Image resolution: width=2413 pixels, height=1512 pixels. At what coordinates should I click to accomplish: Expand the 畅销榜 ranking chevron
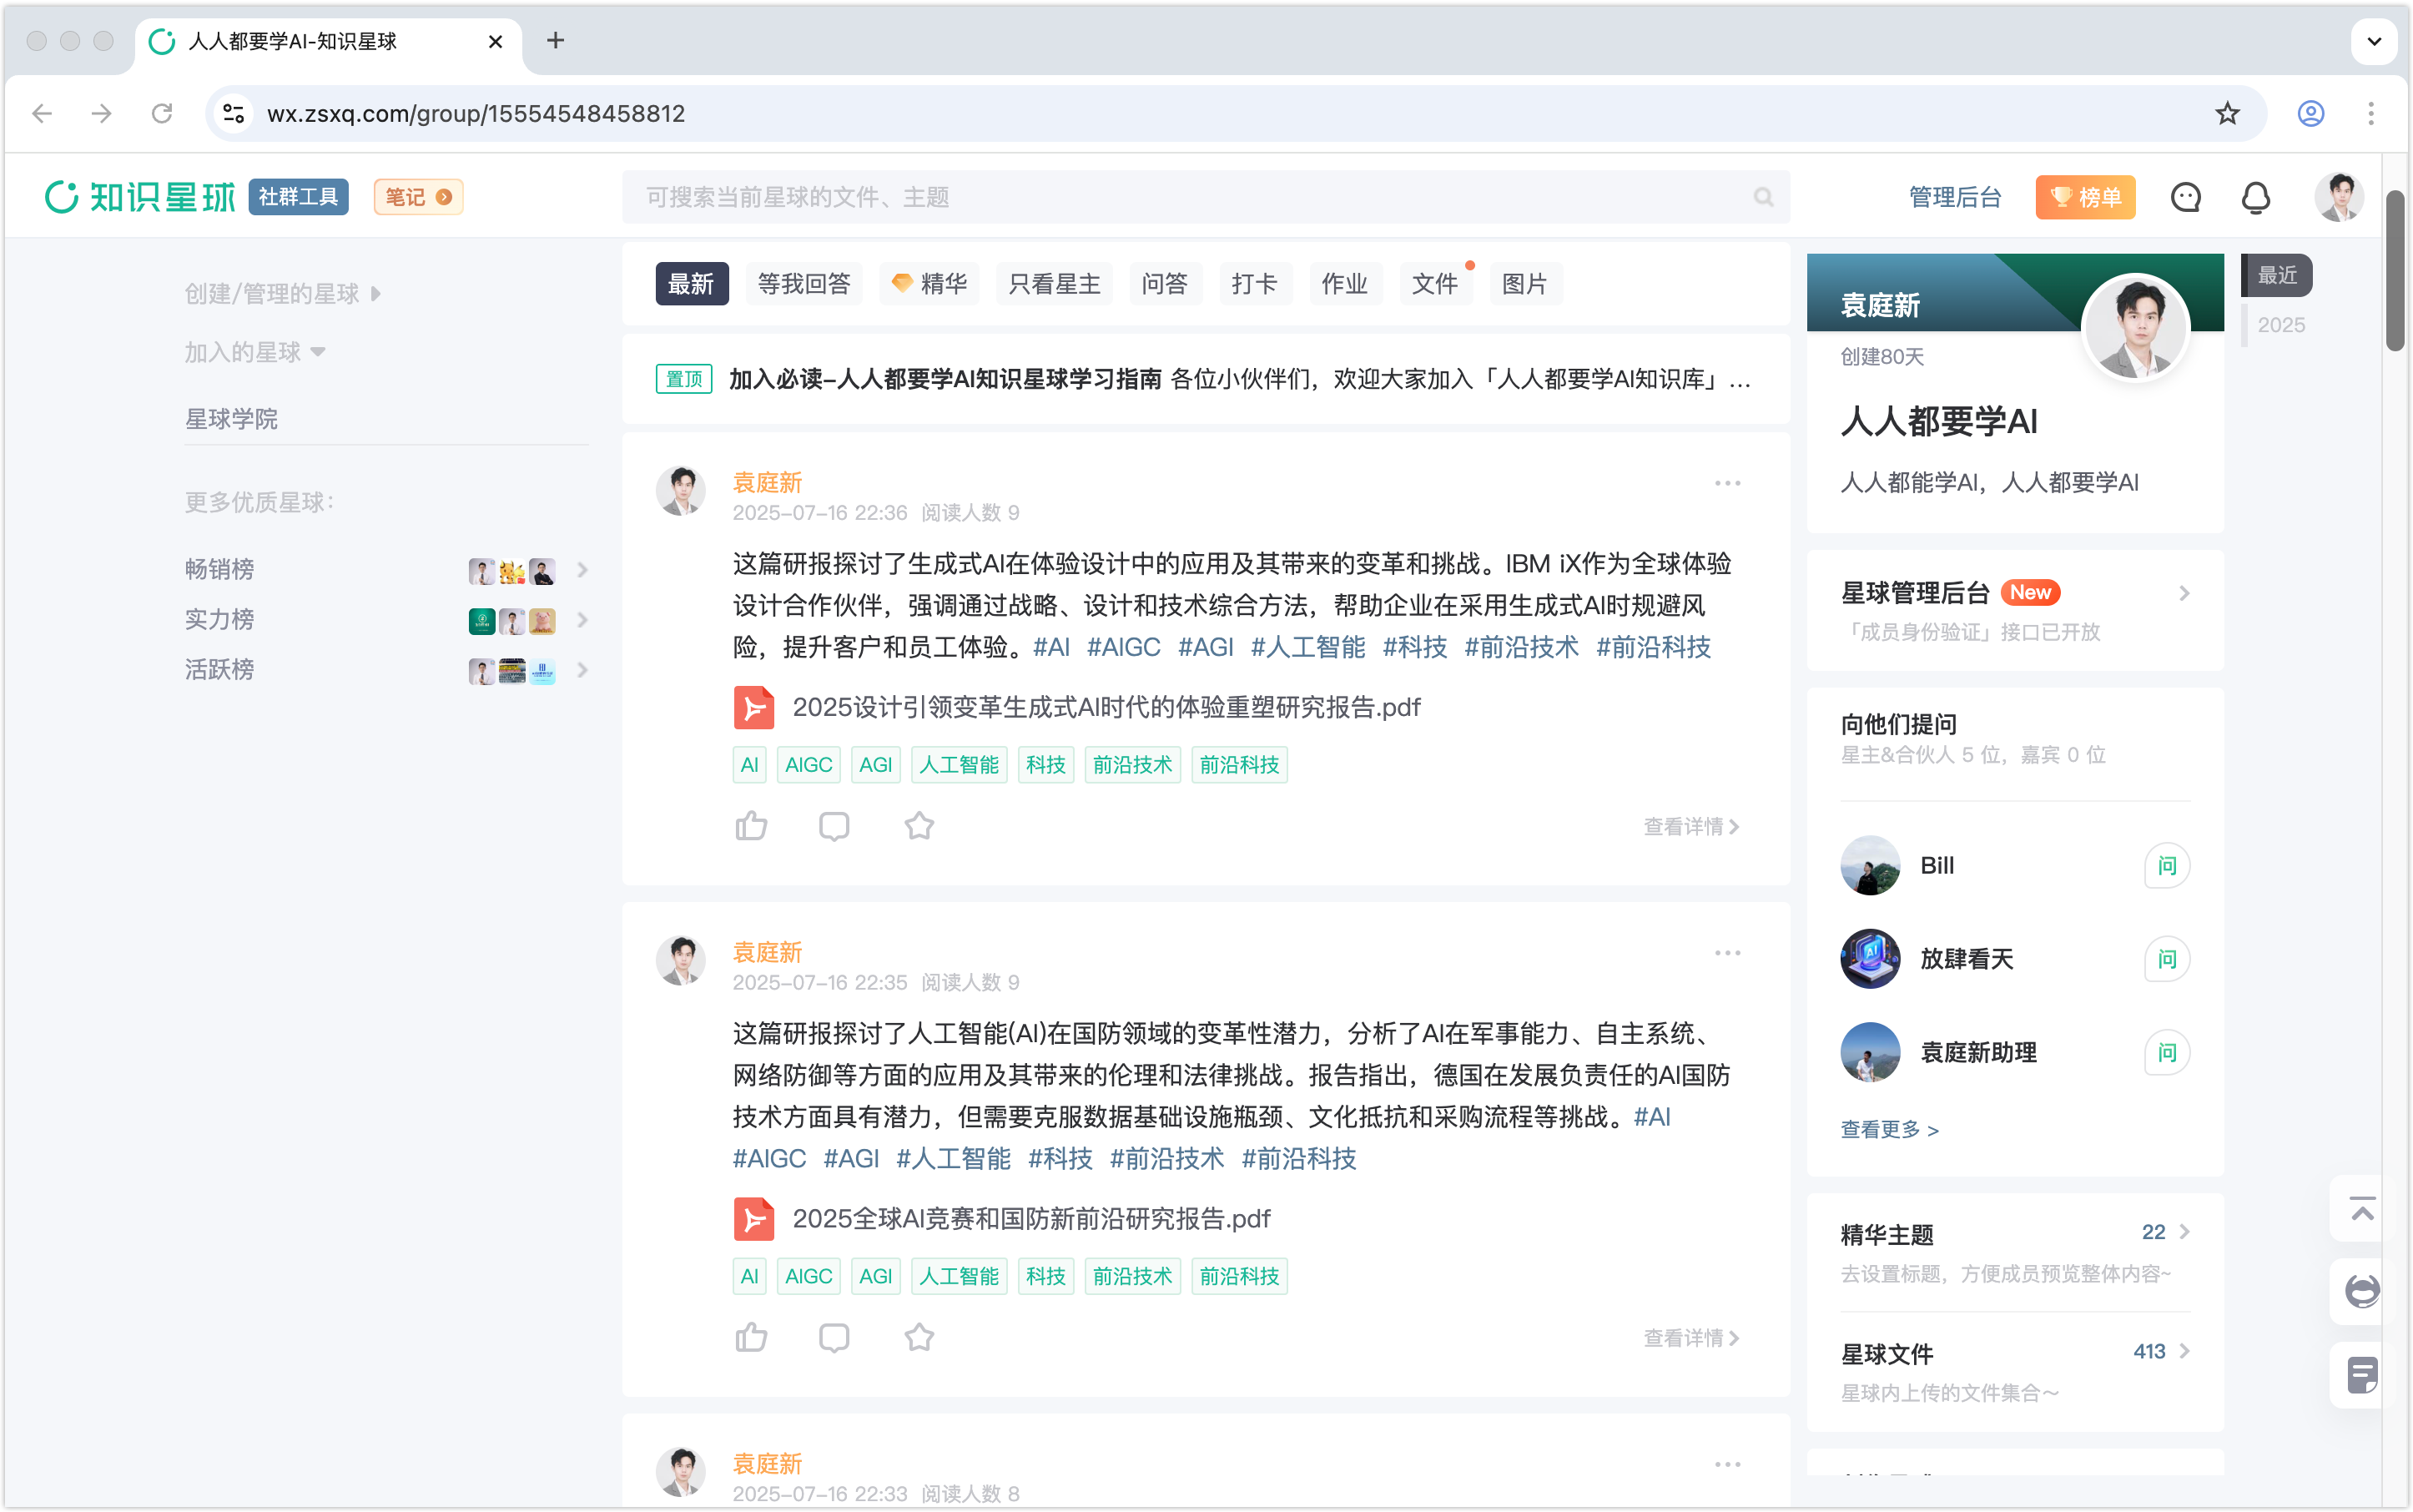coord(582,570)
